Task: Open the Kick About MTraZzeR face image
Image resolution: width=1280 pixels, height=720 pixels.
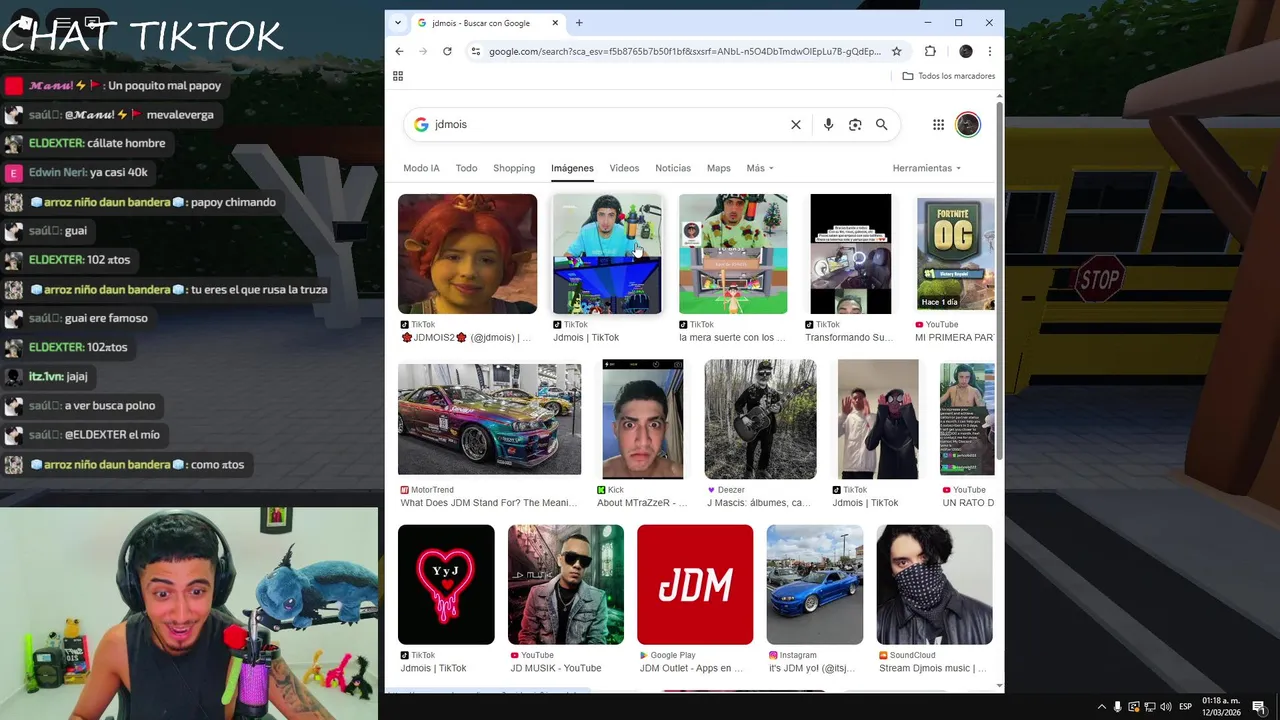Action: click(x=643, y=419)
